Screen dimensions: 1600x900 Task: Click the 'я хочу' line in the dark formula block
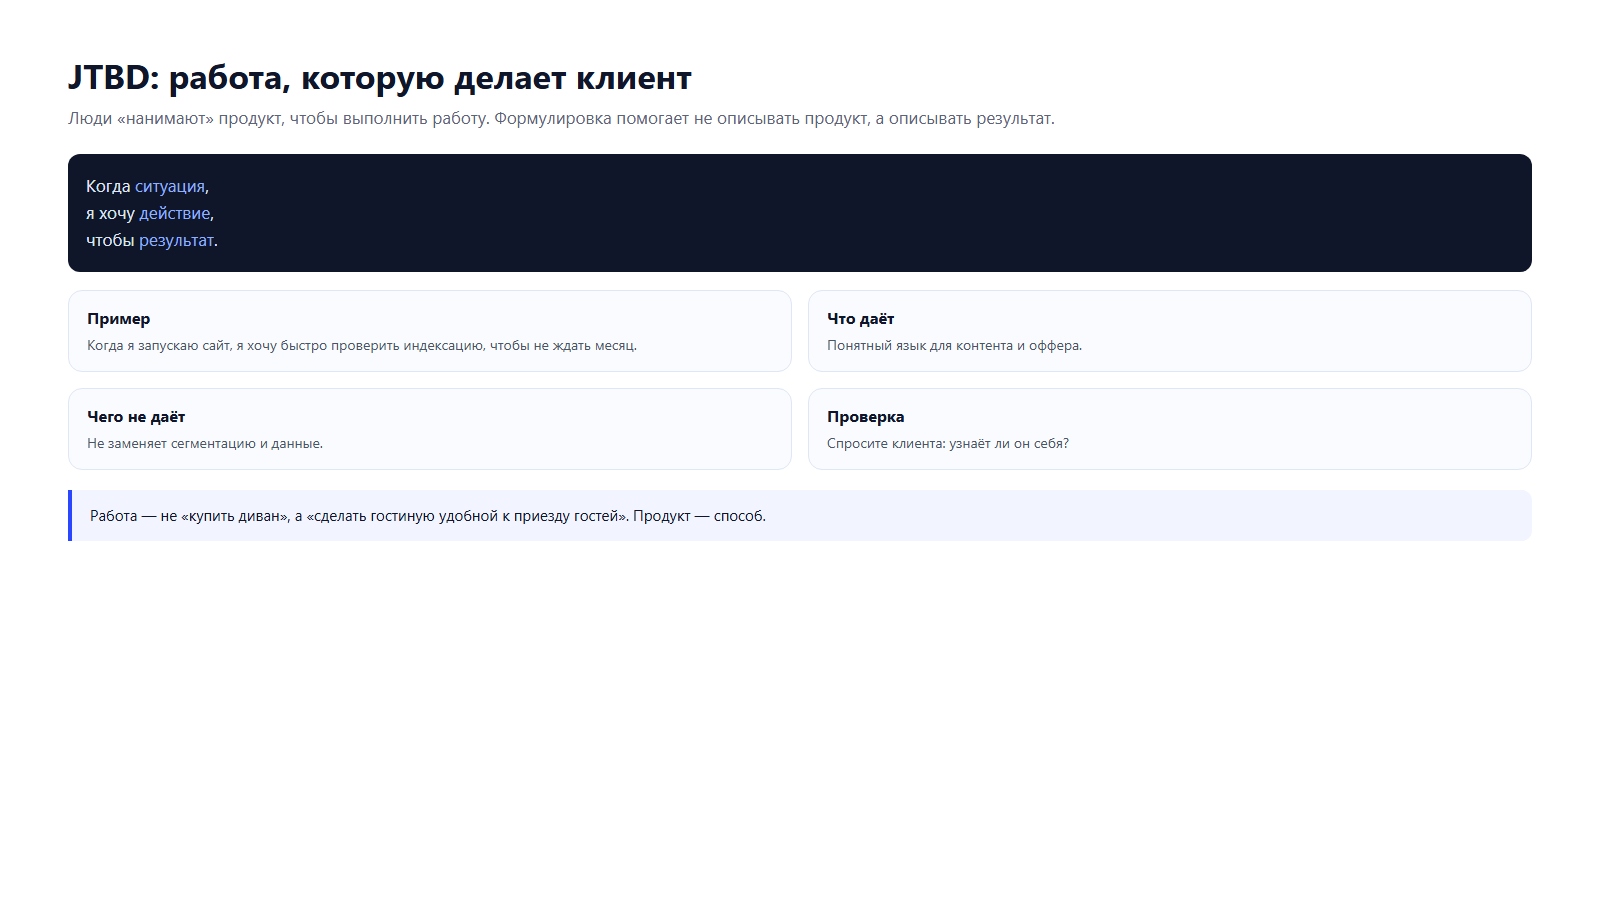click(150, 213)
